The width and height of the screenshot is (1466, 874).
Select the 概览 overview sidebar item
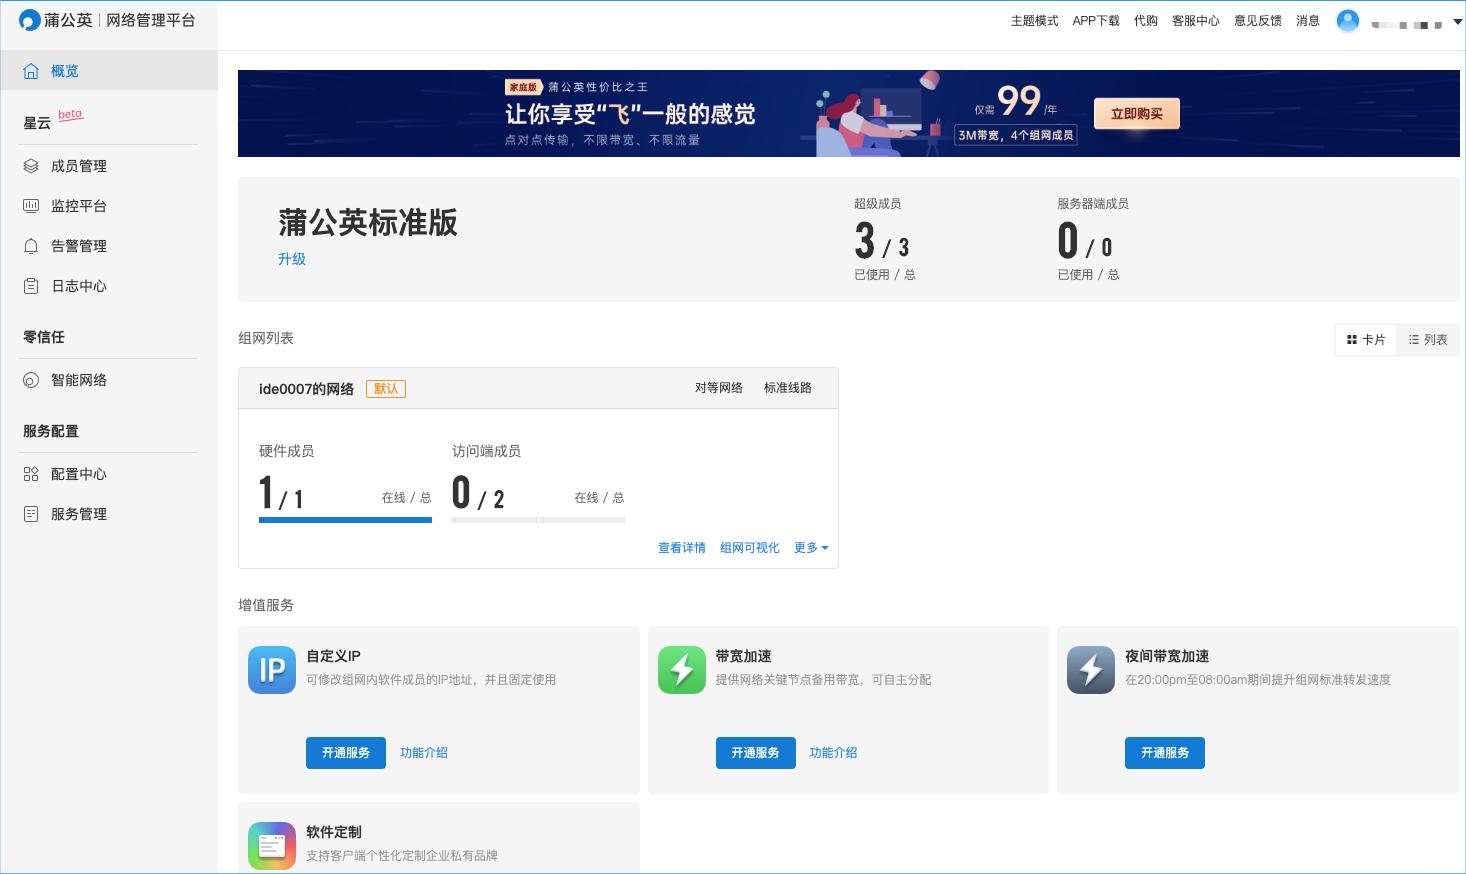coord(64,70)
